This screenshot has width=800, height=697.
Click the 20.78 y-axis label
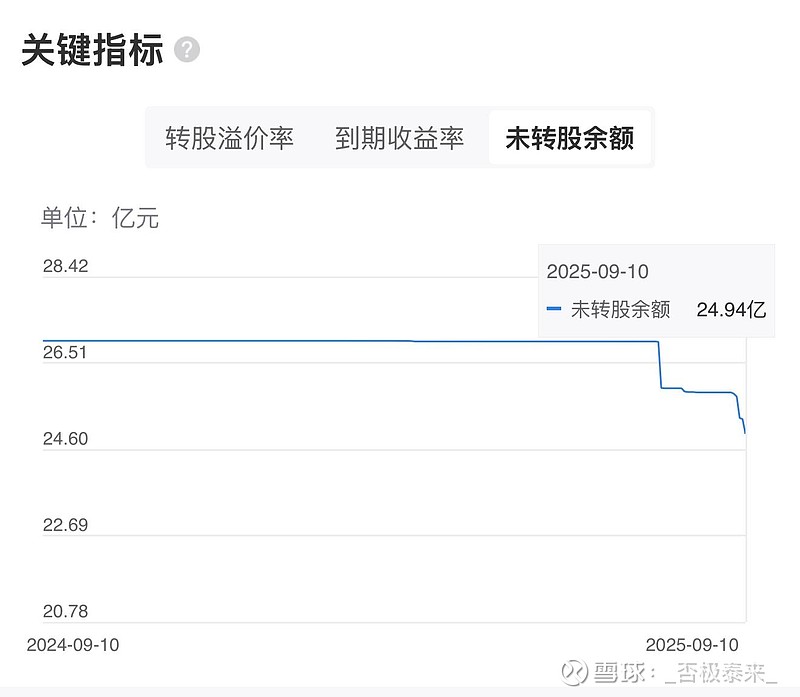point(66,611)
